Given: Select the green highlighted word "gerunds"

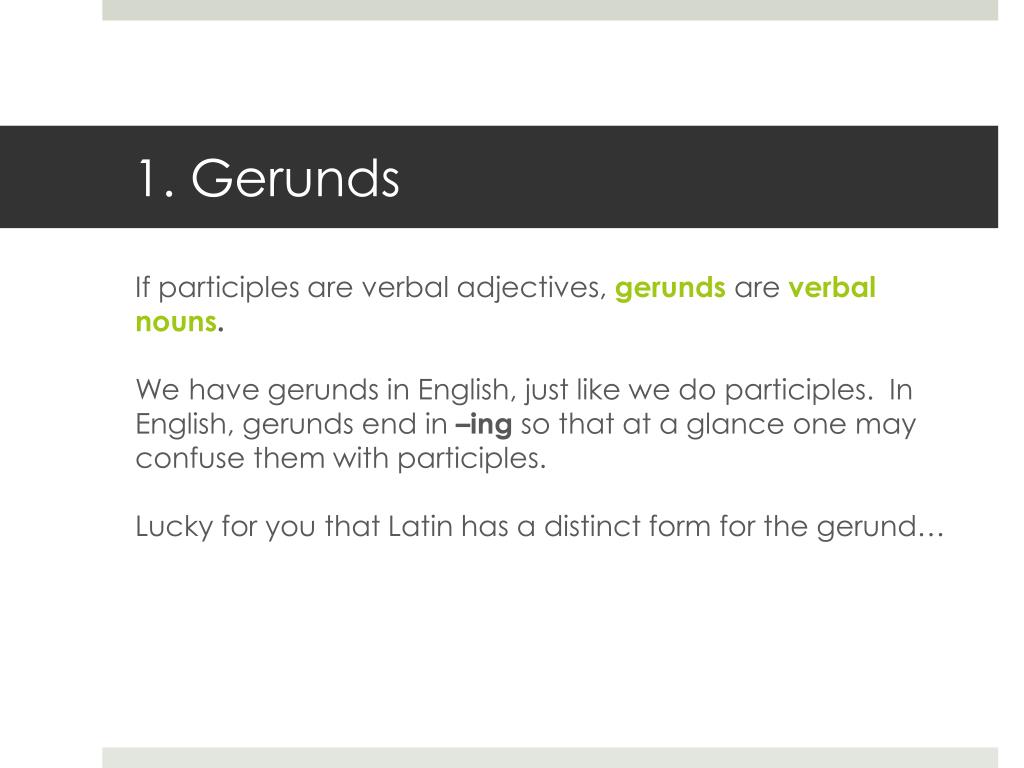Looking at the screenshot, I should pos(670,288).
